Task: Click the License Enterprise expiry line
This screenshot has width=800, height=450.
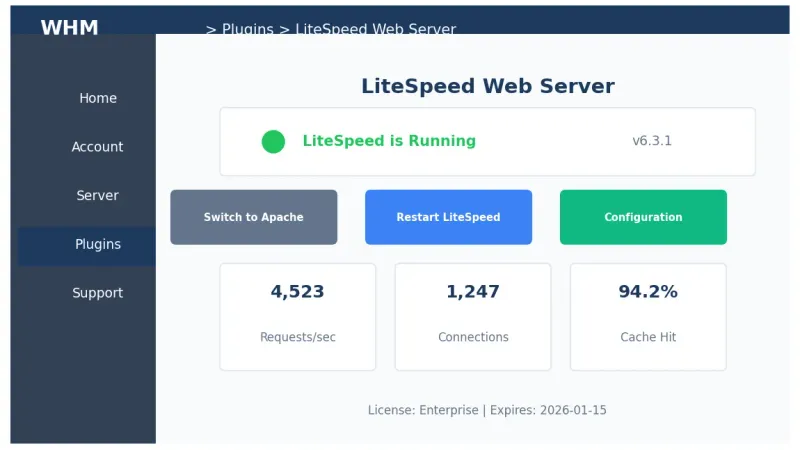Action: coord(487,410)
